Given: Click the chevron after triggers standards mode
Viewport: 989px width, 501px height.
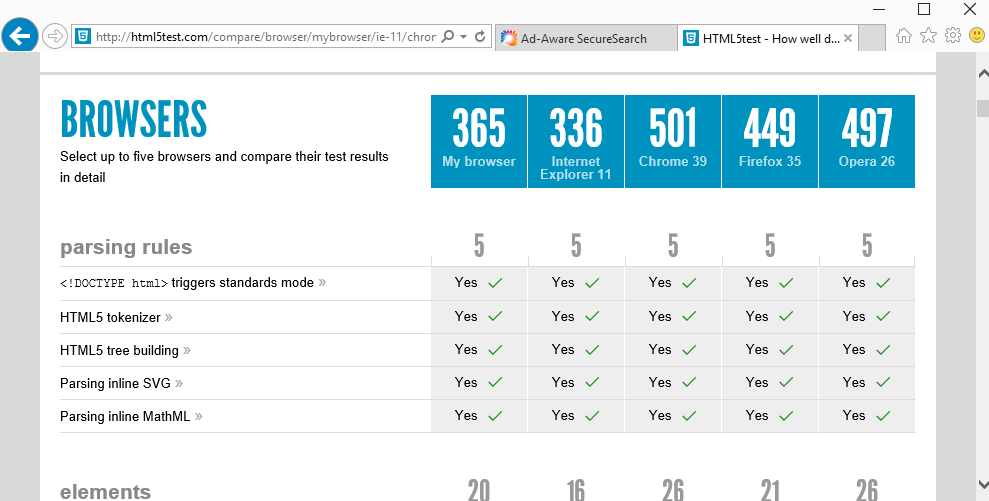Looking at the screenshot, I should point(322,283).
